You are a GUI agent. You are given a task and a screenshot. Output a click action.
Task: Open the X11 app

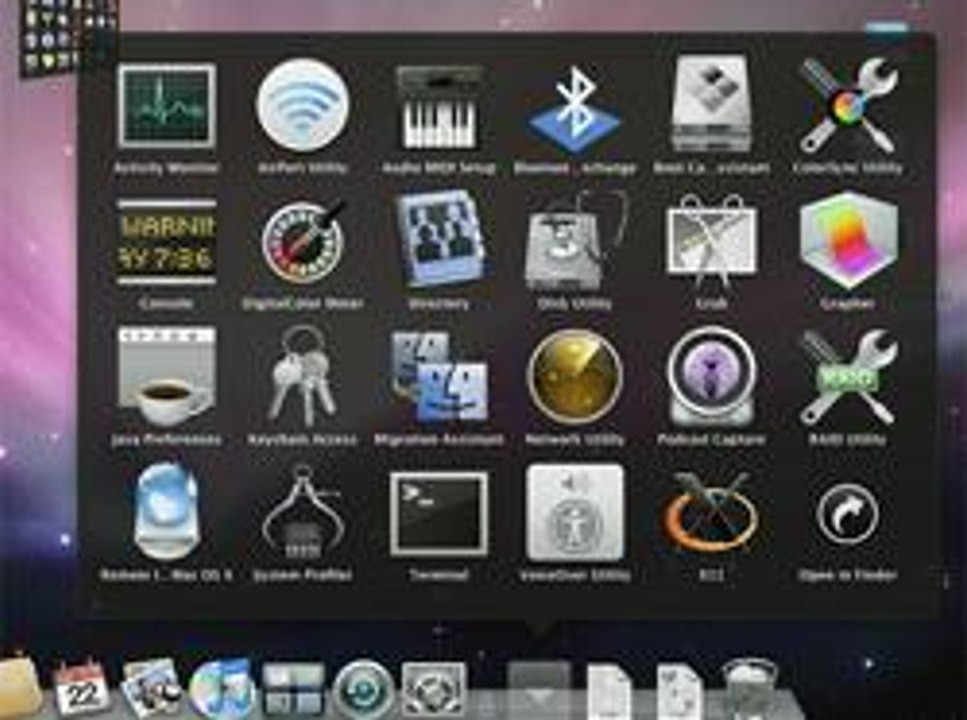(x=711, y=513)
